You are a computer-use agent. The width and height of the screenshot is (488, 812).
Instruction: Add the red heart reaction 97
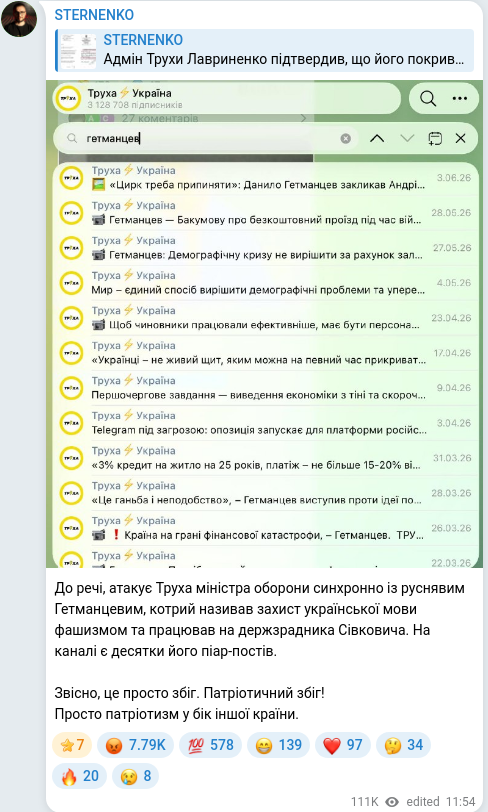click(342, 745)
